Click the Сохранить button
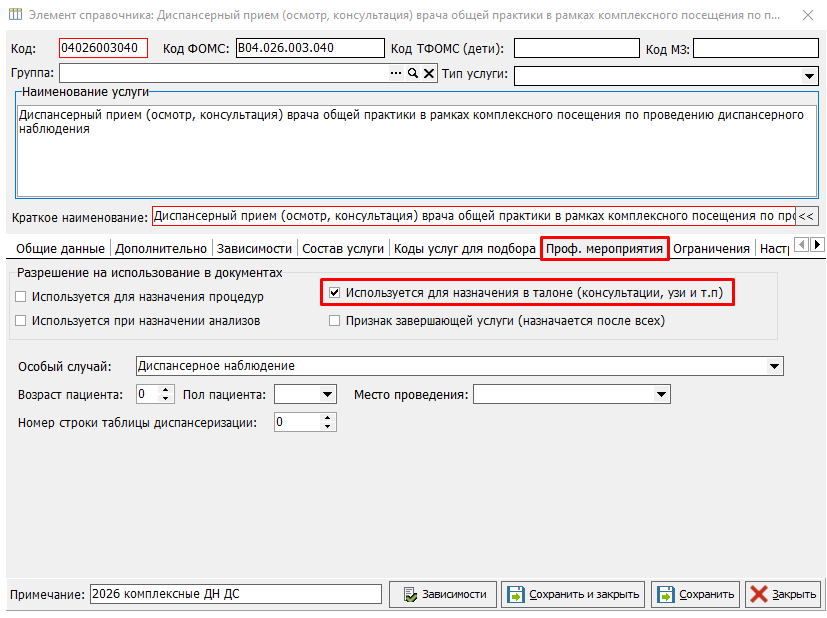The height and width of the screenshot is (618, 827). pos(696,594)
